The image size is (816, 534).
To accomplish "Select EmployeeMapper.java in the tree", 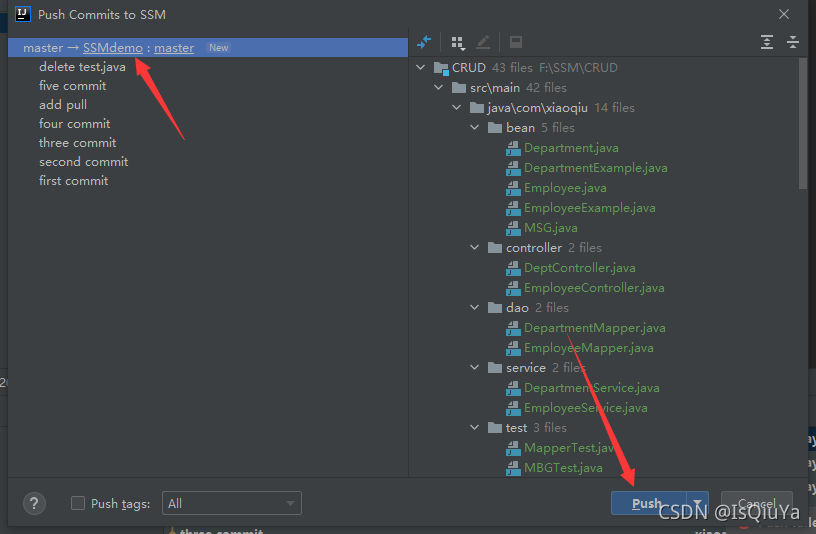I will [x=589, y=348].
